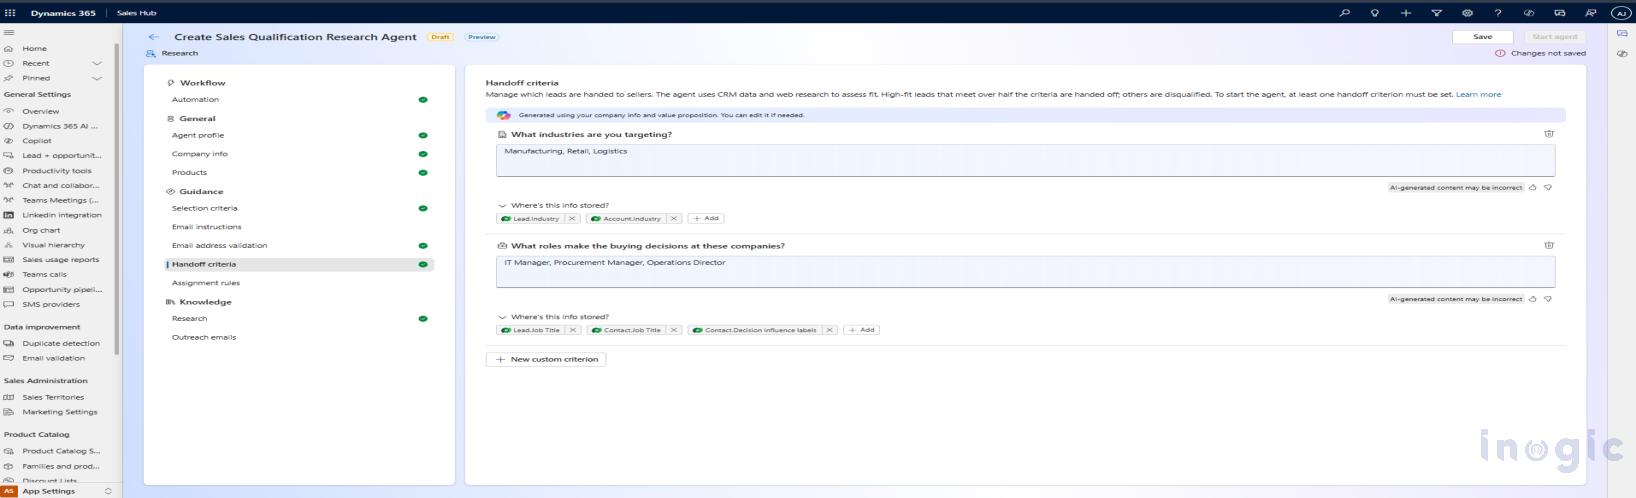The width and height of the screenshot is (1636, 498).
Task: Click the help question mark icon
Action: pos(1497,13)
